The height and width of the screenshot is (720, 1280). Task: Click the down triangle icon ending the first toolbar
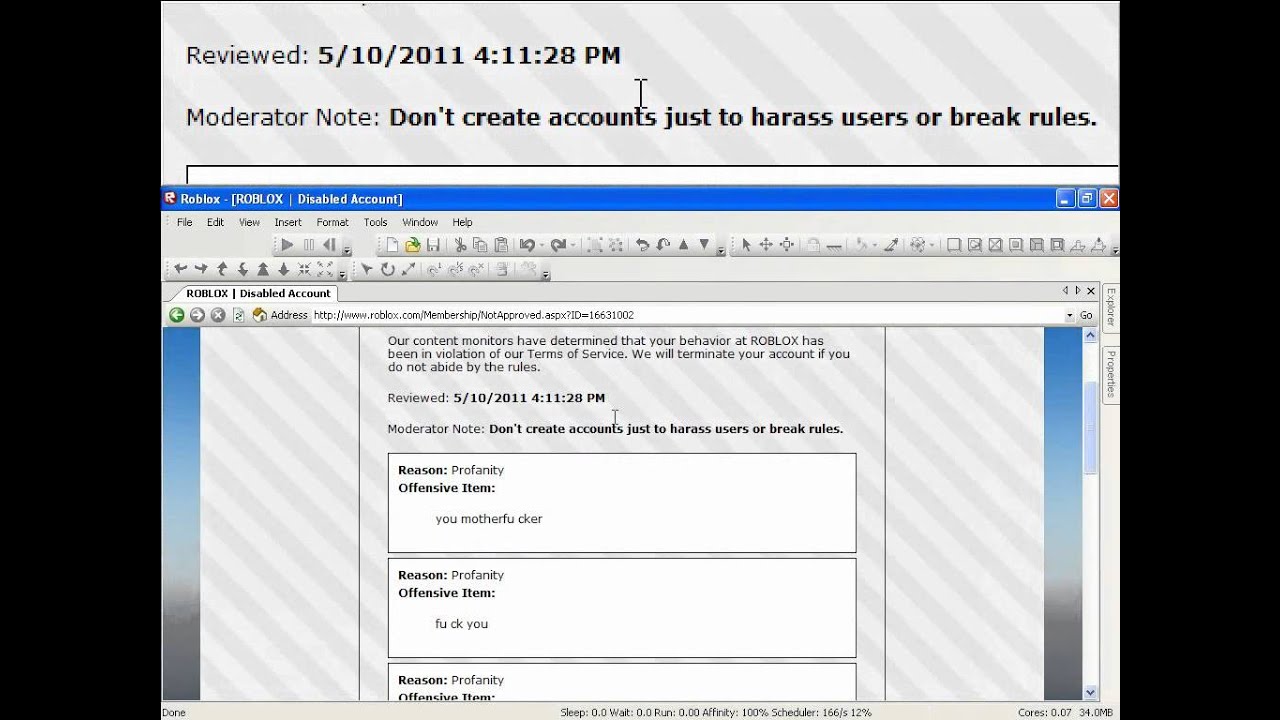pos(704,245)
